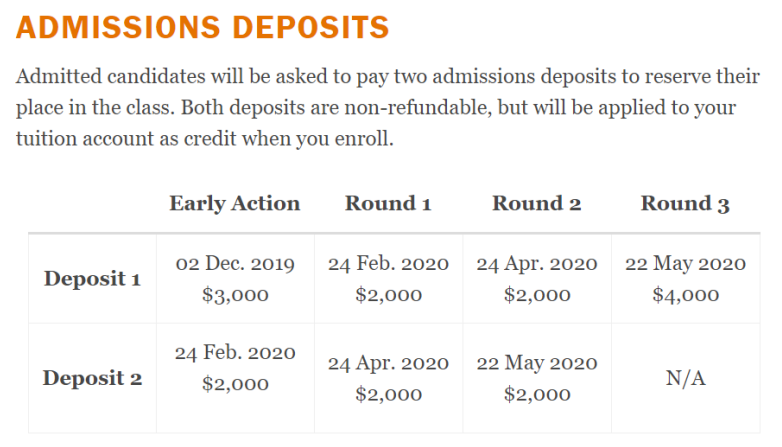782x447 pixels.
Task: Click the "Round 3" column header
Action: [x=685, y=204]
